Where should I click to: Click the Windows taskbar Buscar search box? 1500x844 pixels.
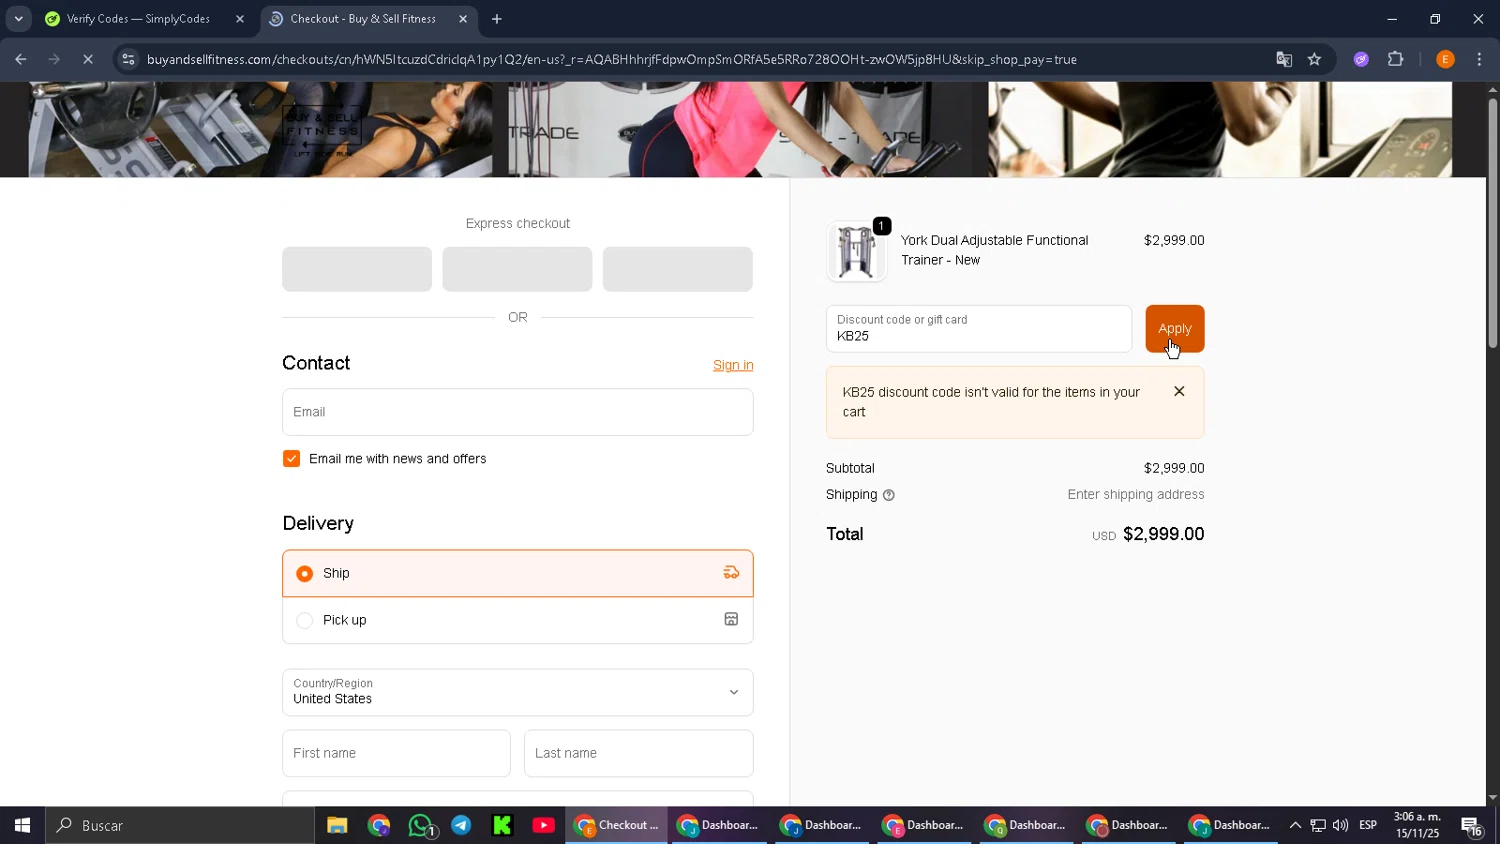[180, 825]
